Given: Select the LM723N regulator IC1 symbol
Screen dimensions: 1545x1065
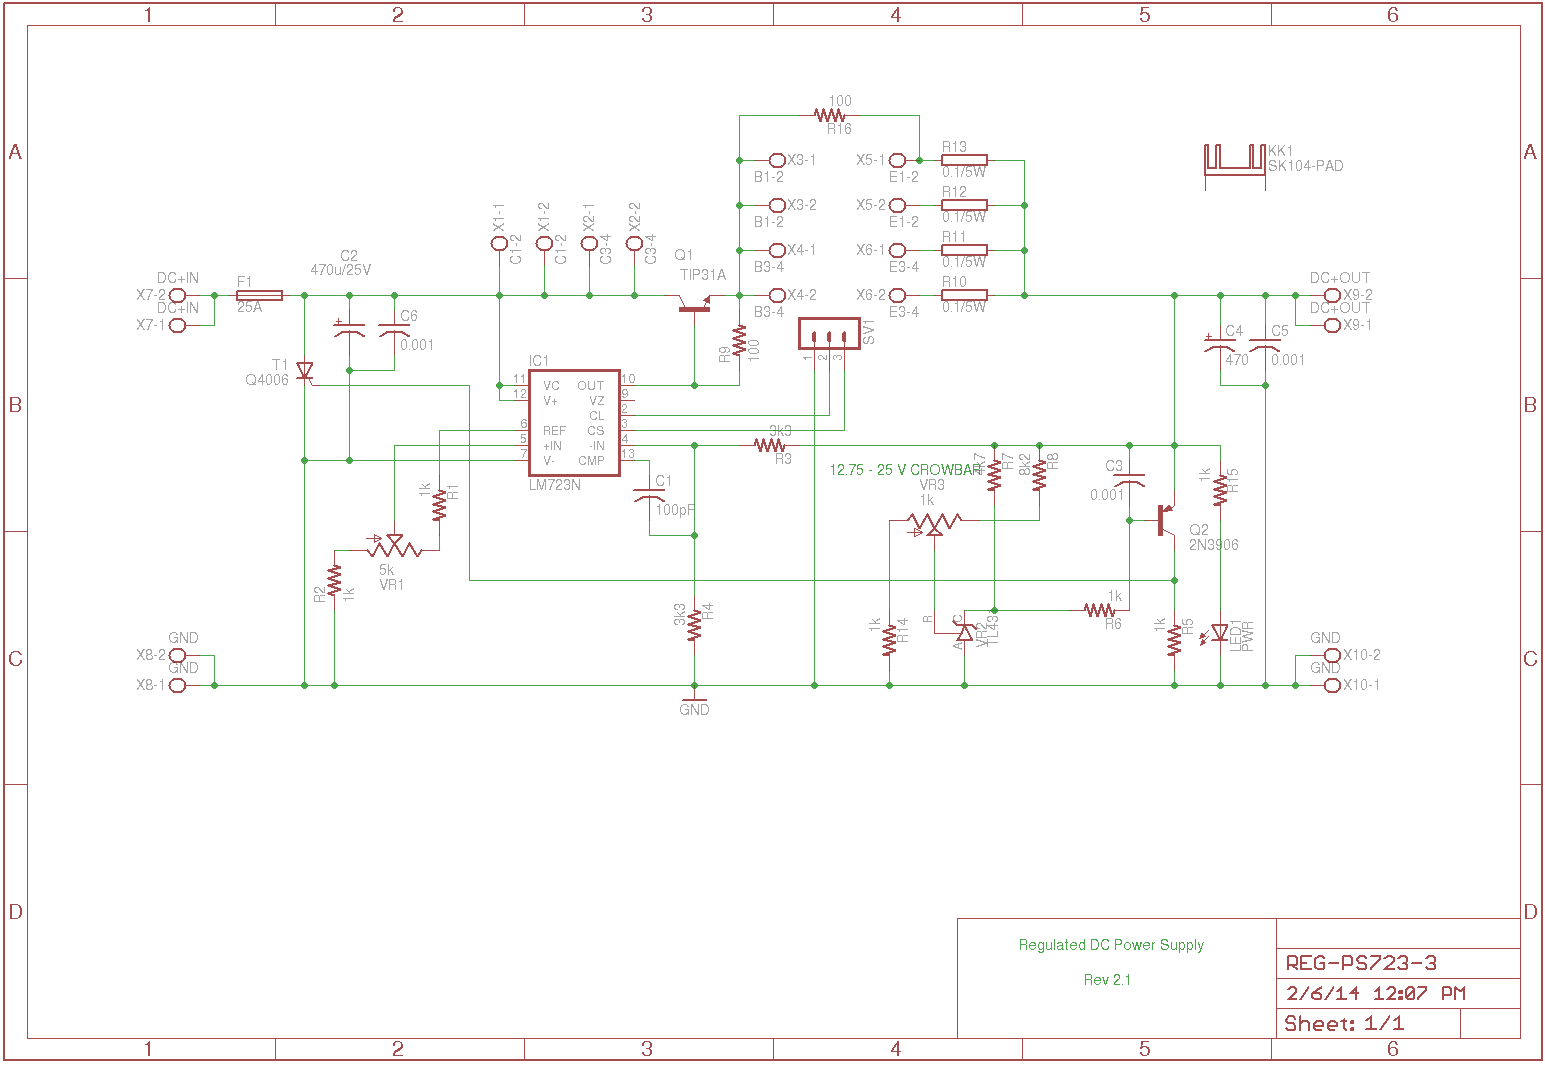Looking at the screenshot, I should (x=574, y=423).
